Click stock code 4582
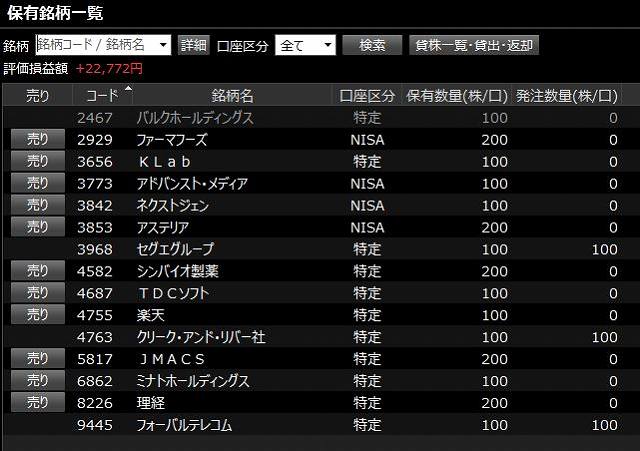 (x=95, y=271)
